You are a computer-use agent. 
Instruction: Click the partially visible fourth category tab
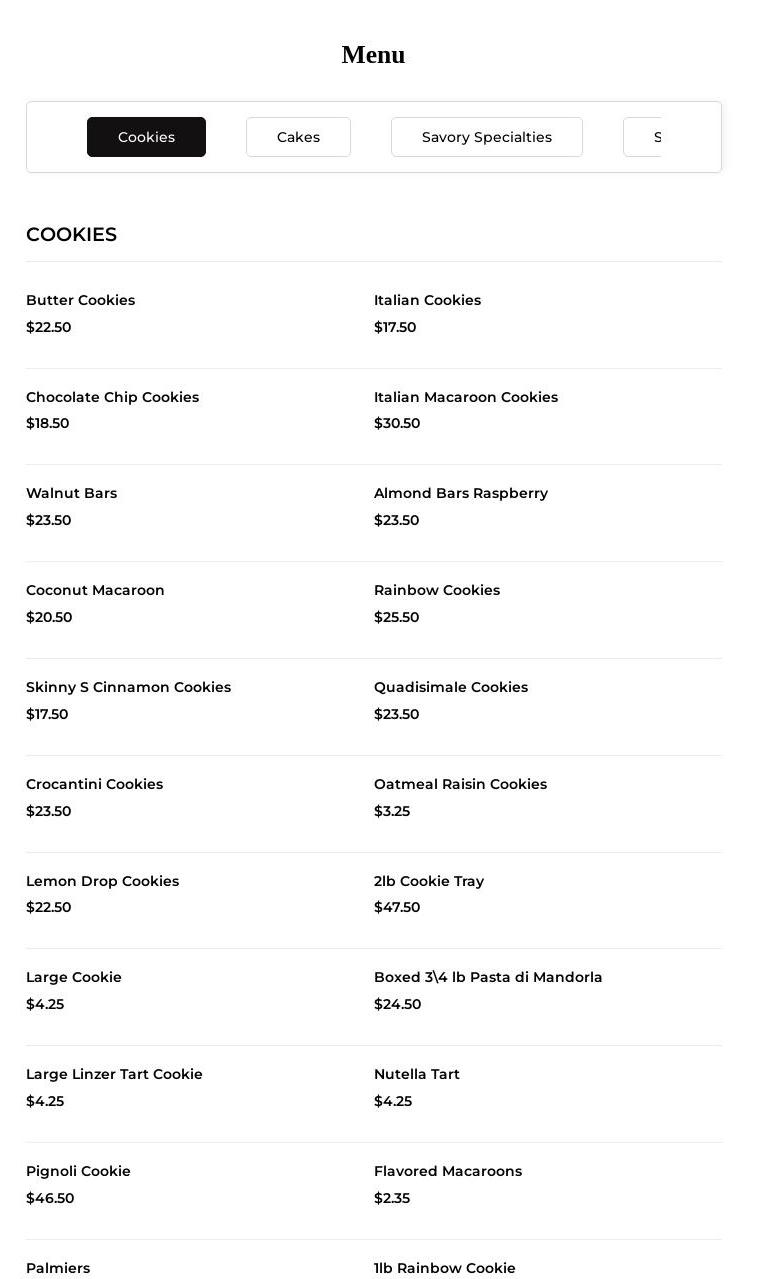pyautogui.click(x=643, y=137)
